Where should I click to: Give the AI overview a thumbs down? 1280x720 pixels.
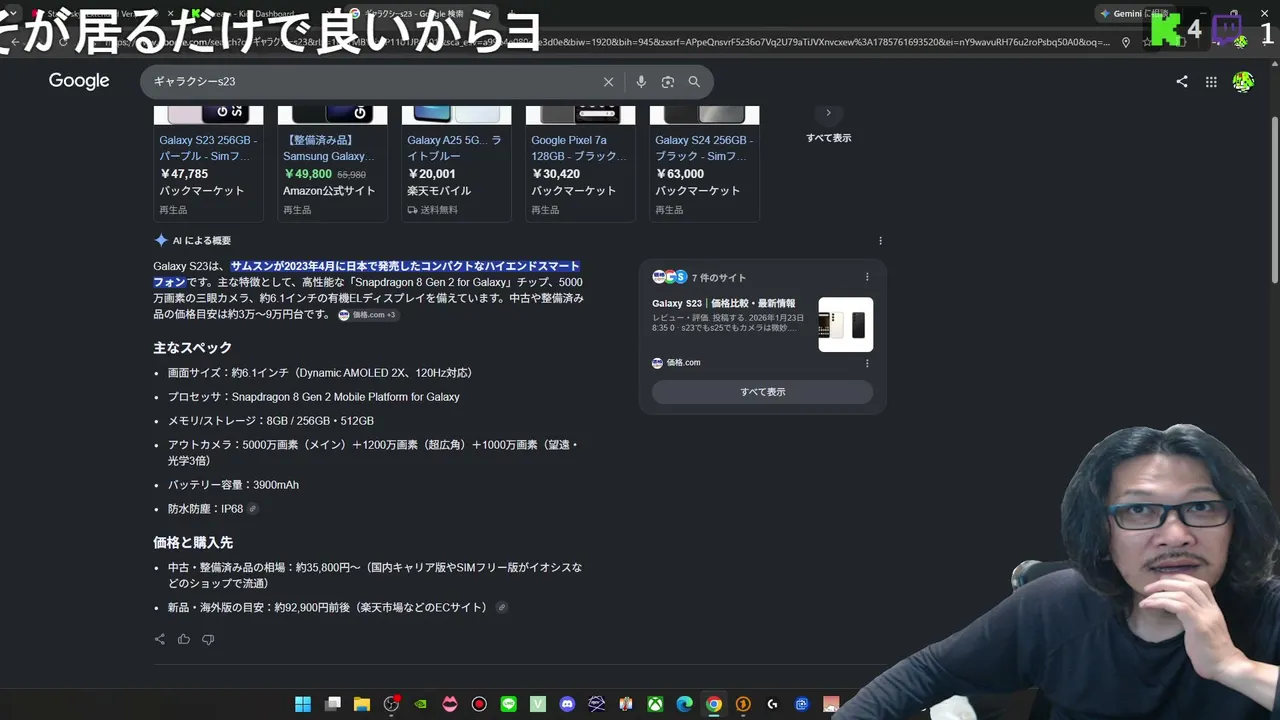click(x=208, y=639)
